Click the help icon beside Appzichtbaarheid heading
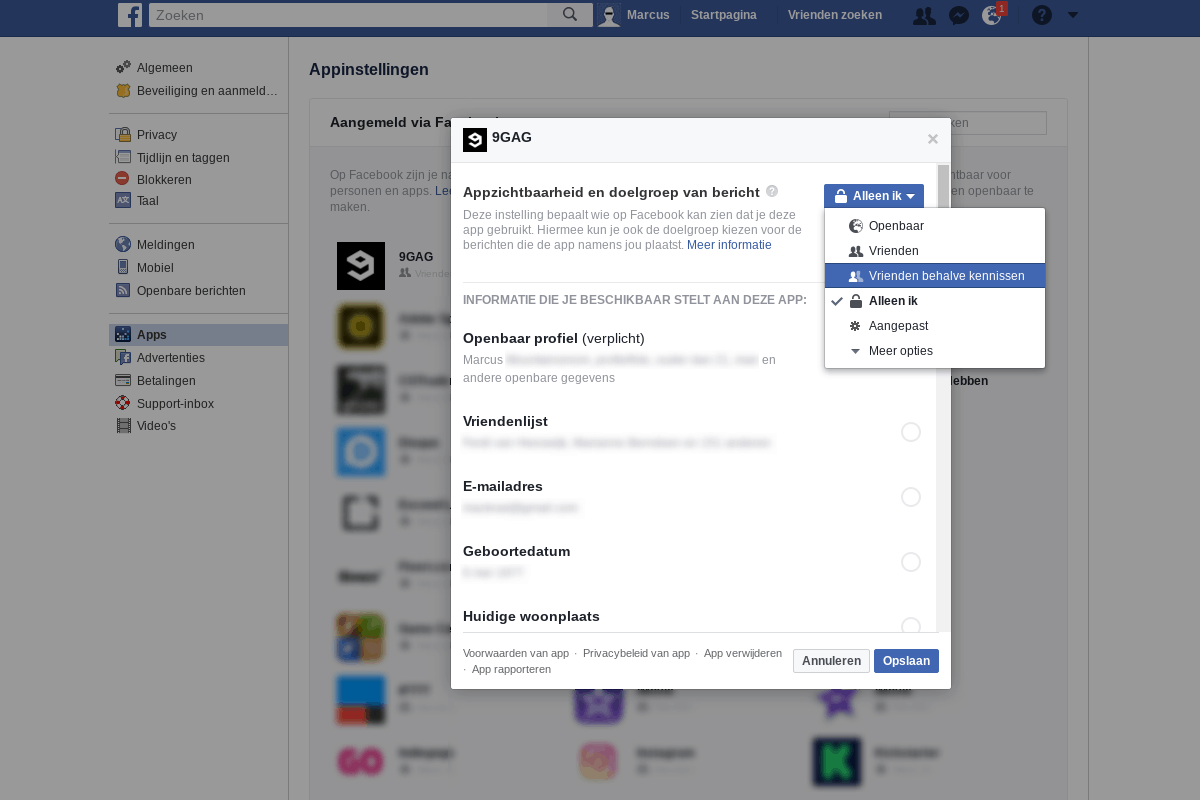1200x800 pixels. pos(772,191)
